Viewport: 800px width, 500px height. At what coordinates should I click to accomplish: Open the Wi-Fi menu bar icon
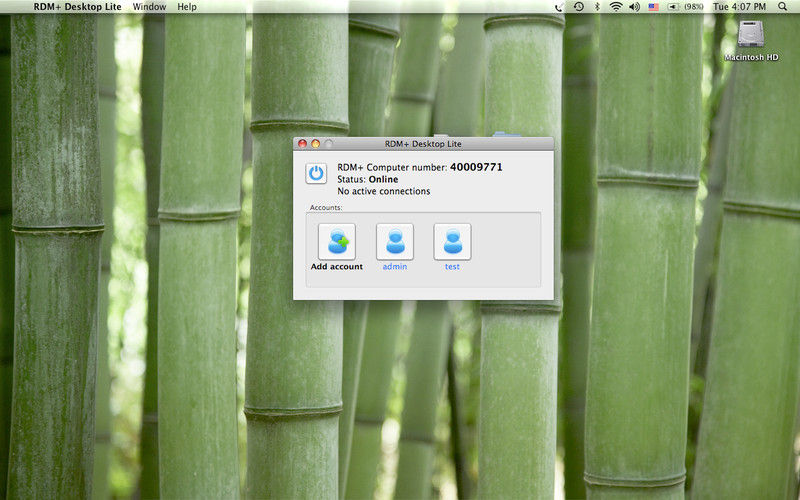pyautogui.click(x=616, y=7)
